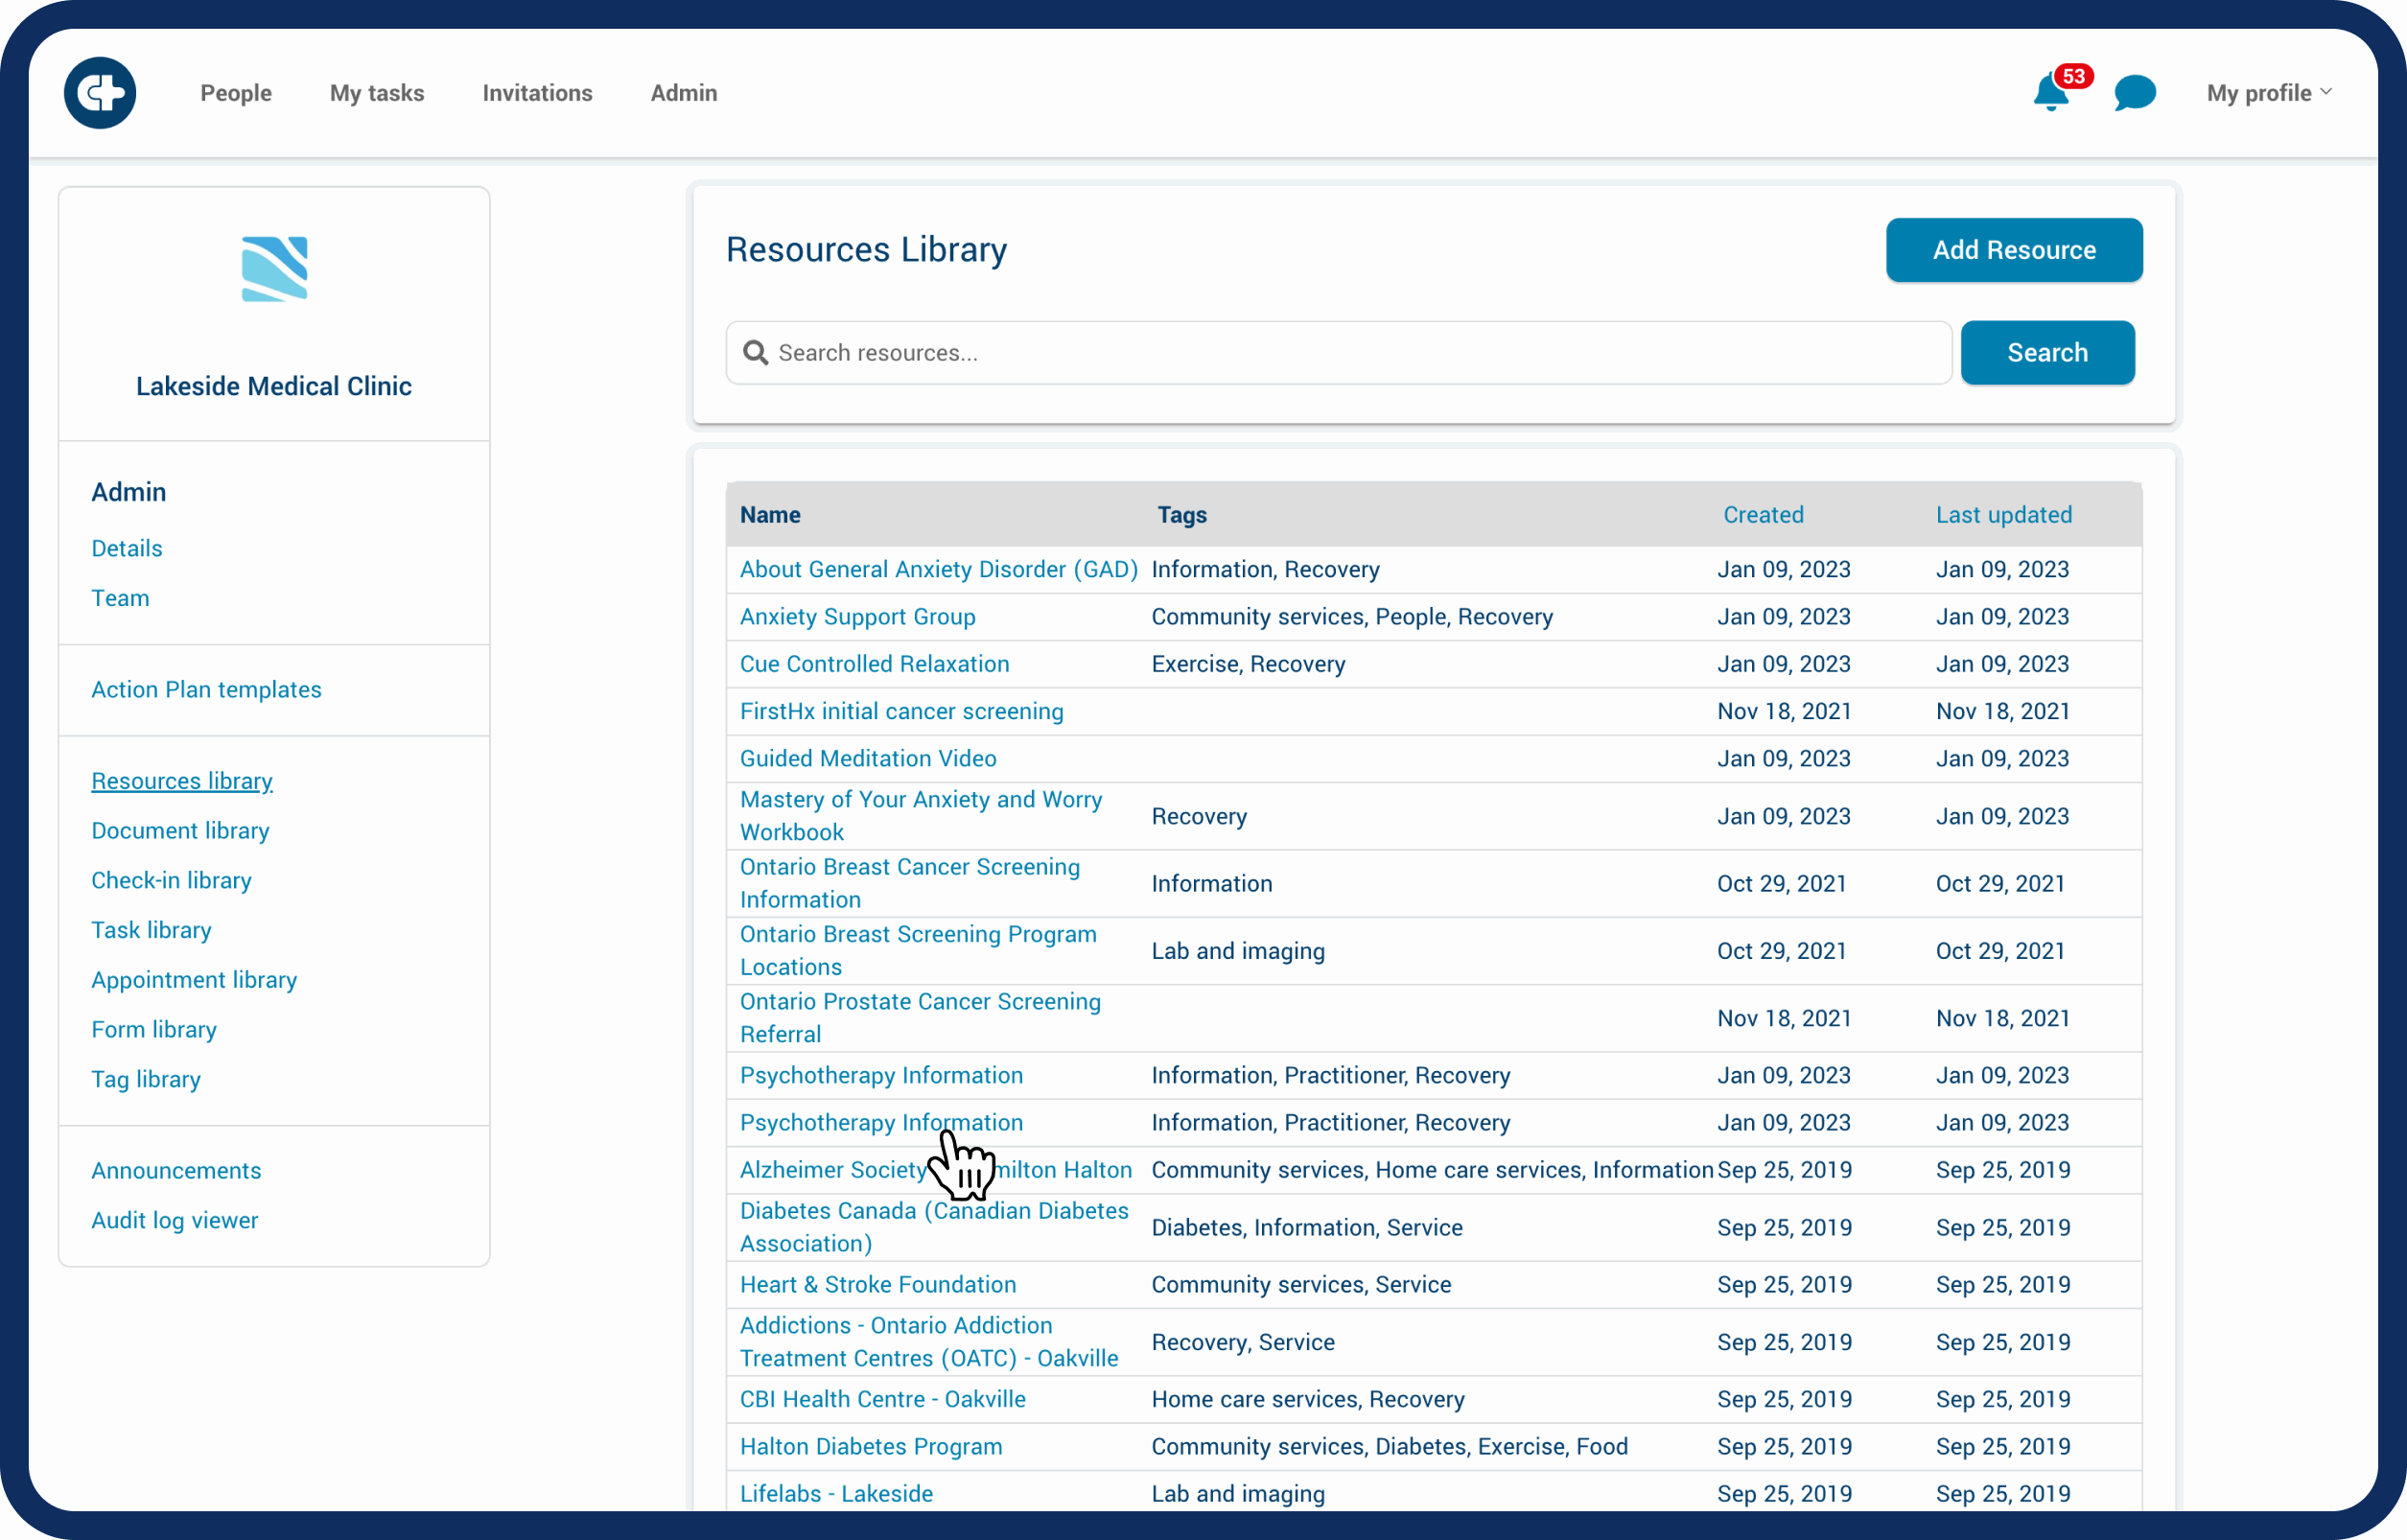The height and width of the screenshot is (1540, 2407).
Task: Click Announcements sidebar link
Action: (175, 1170)
